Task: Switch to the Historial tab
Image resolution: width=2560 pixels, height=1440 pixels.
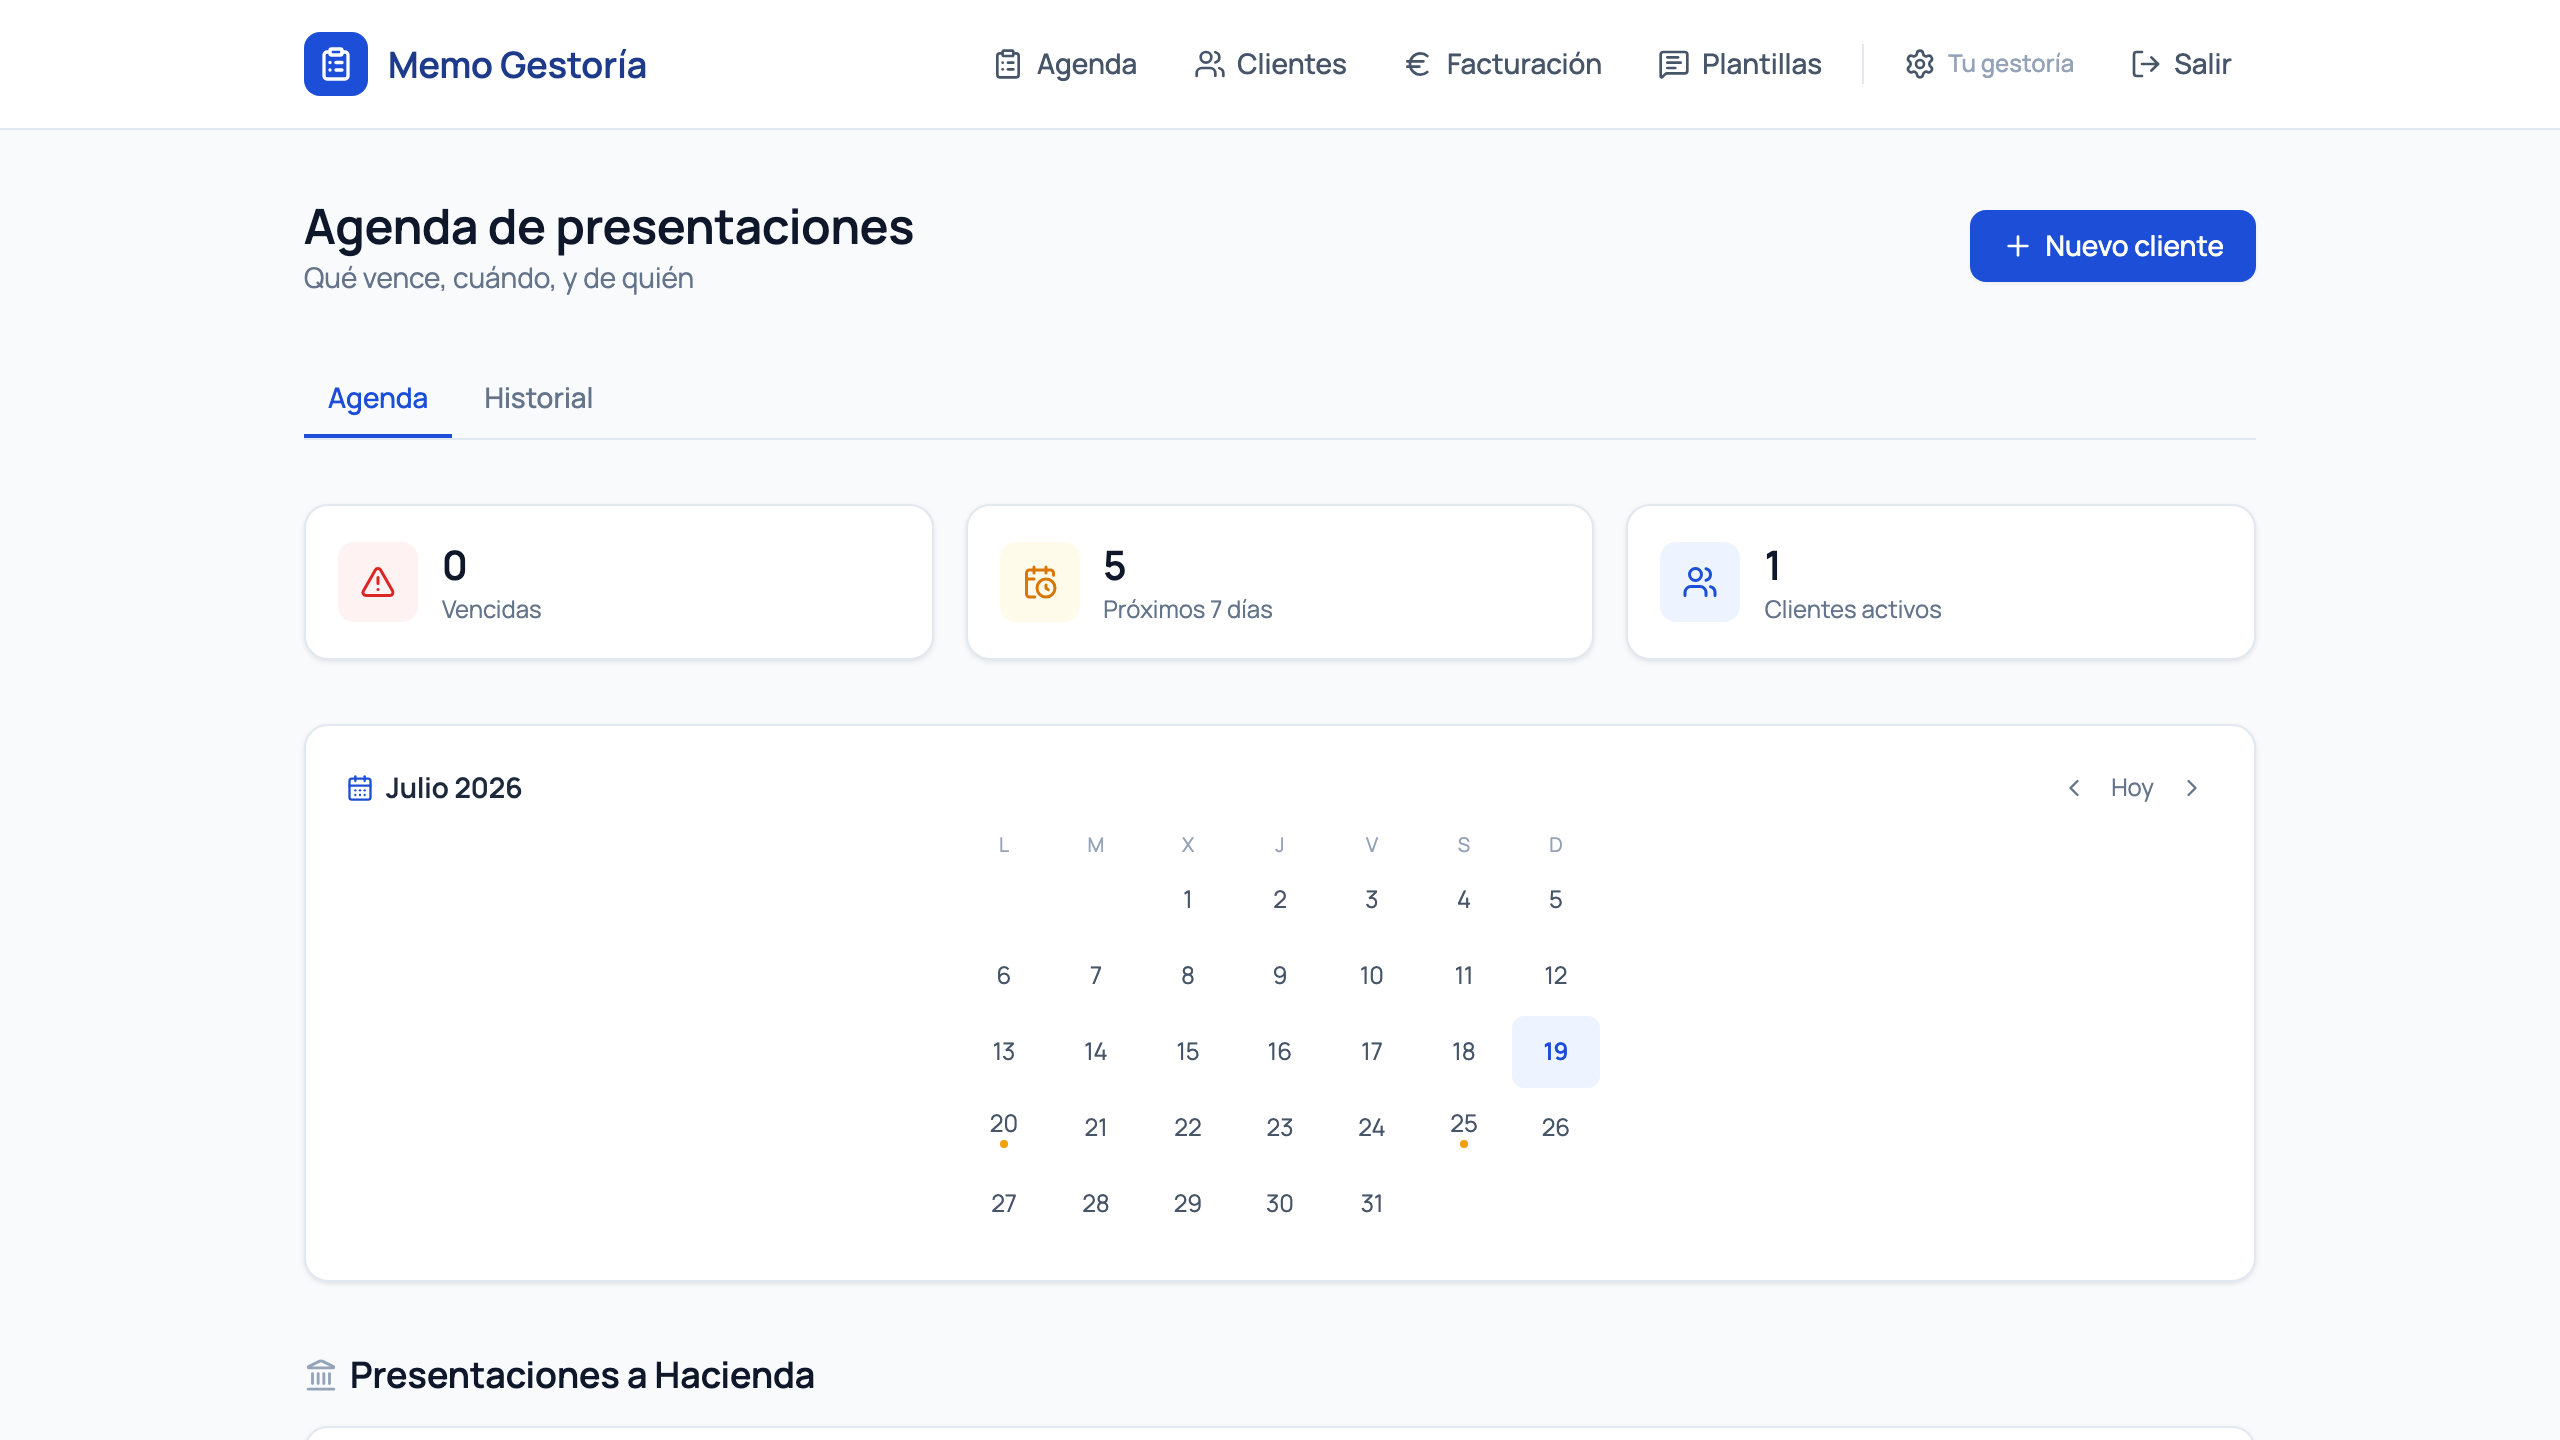Action: pyautogui.click(x=538, y=398)
